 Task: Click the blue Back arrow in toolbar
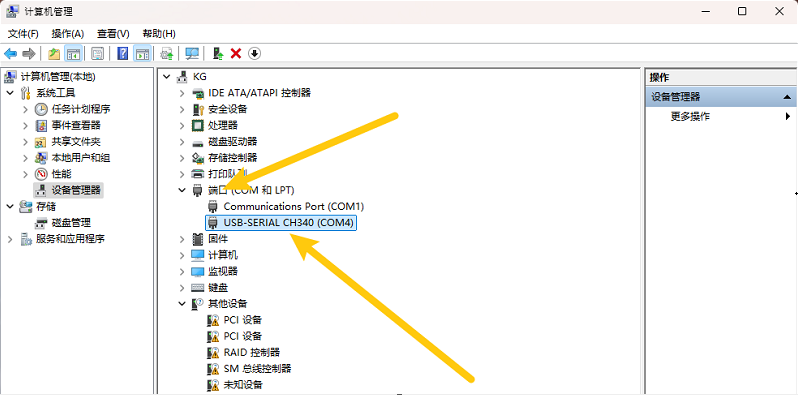(x=11, y=53)
